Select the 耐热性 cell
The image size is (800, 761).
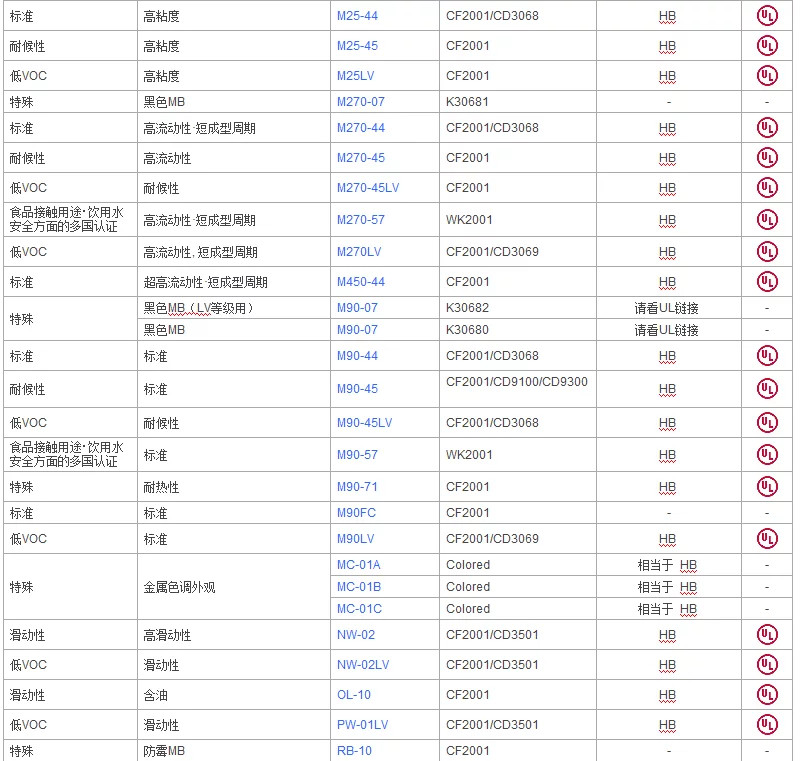(x=234, y=487)
